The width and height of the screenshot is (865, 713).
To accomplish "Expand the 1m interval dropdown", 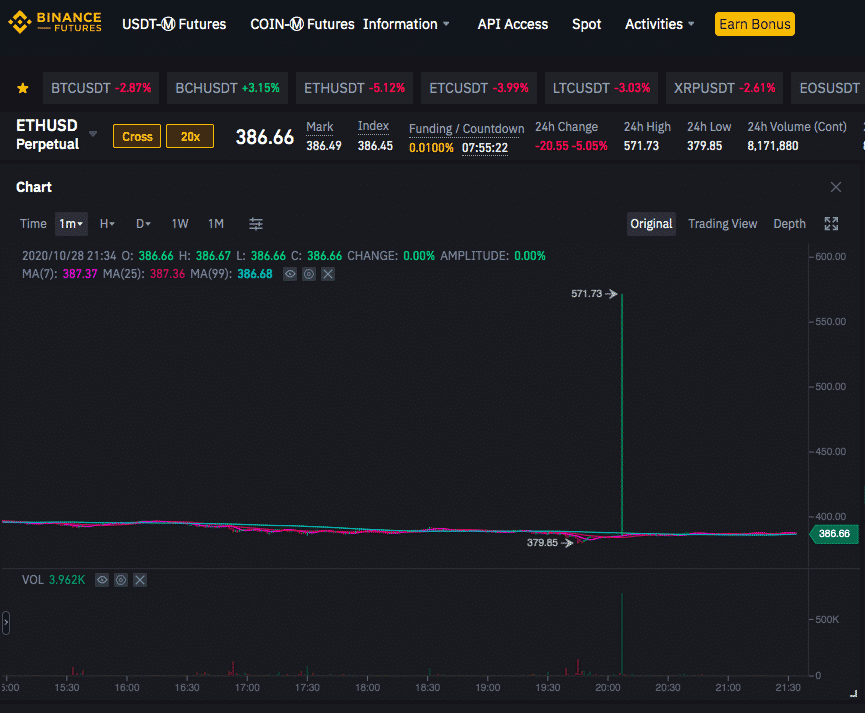I will pos(71,224).
